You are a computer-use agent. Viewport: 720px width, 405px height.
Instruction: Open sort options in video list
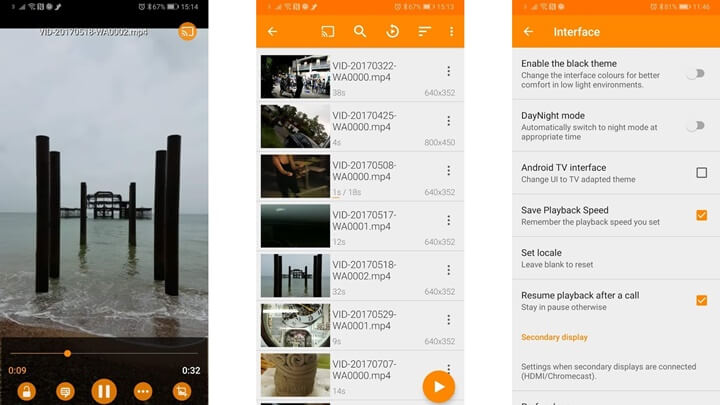(x=424, y=31)
